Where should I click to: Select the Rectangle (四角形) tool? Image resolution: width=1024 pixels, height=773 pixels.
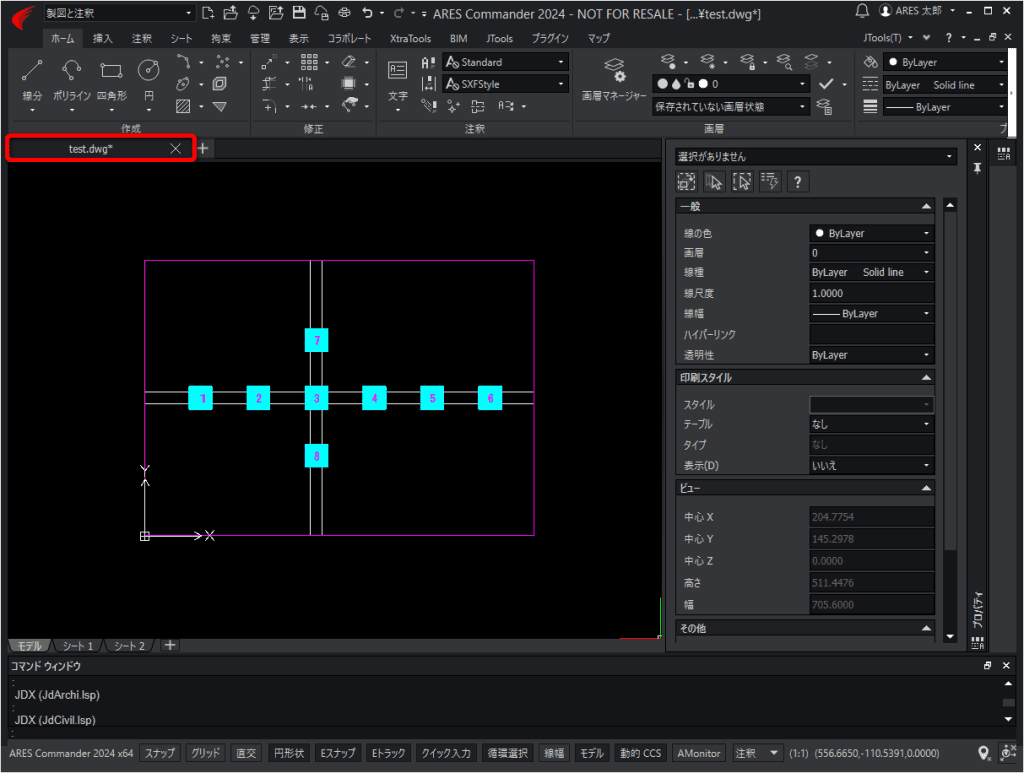click(112, 78)
